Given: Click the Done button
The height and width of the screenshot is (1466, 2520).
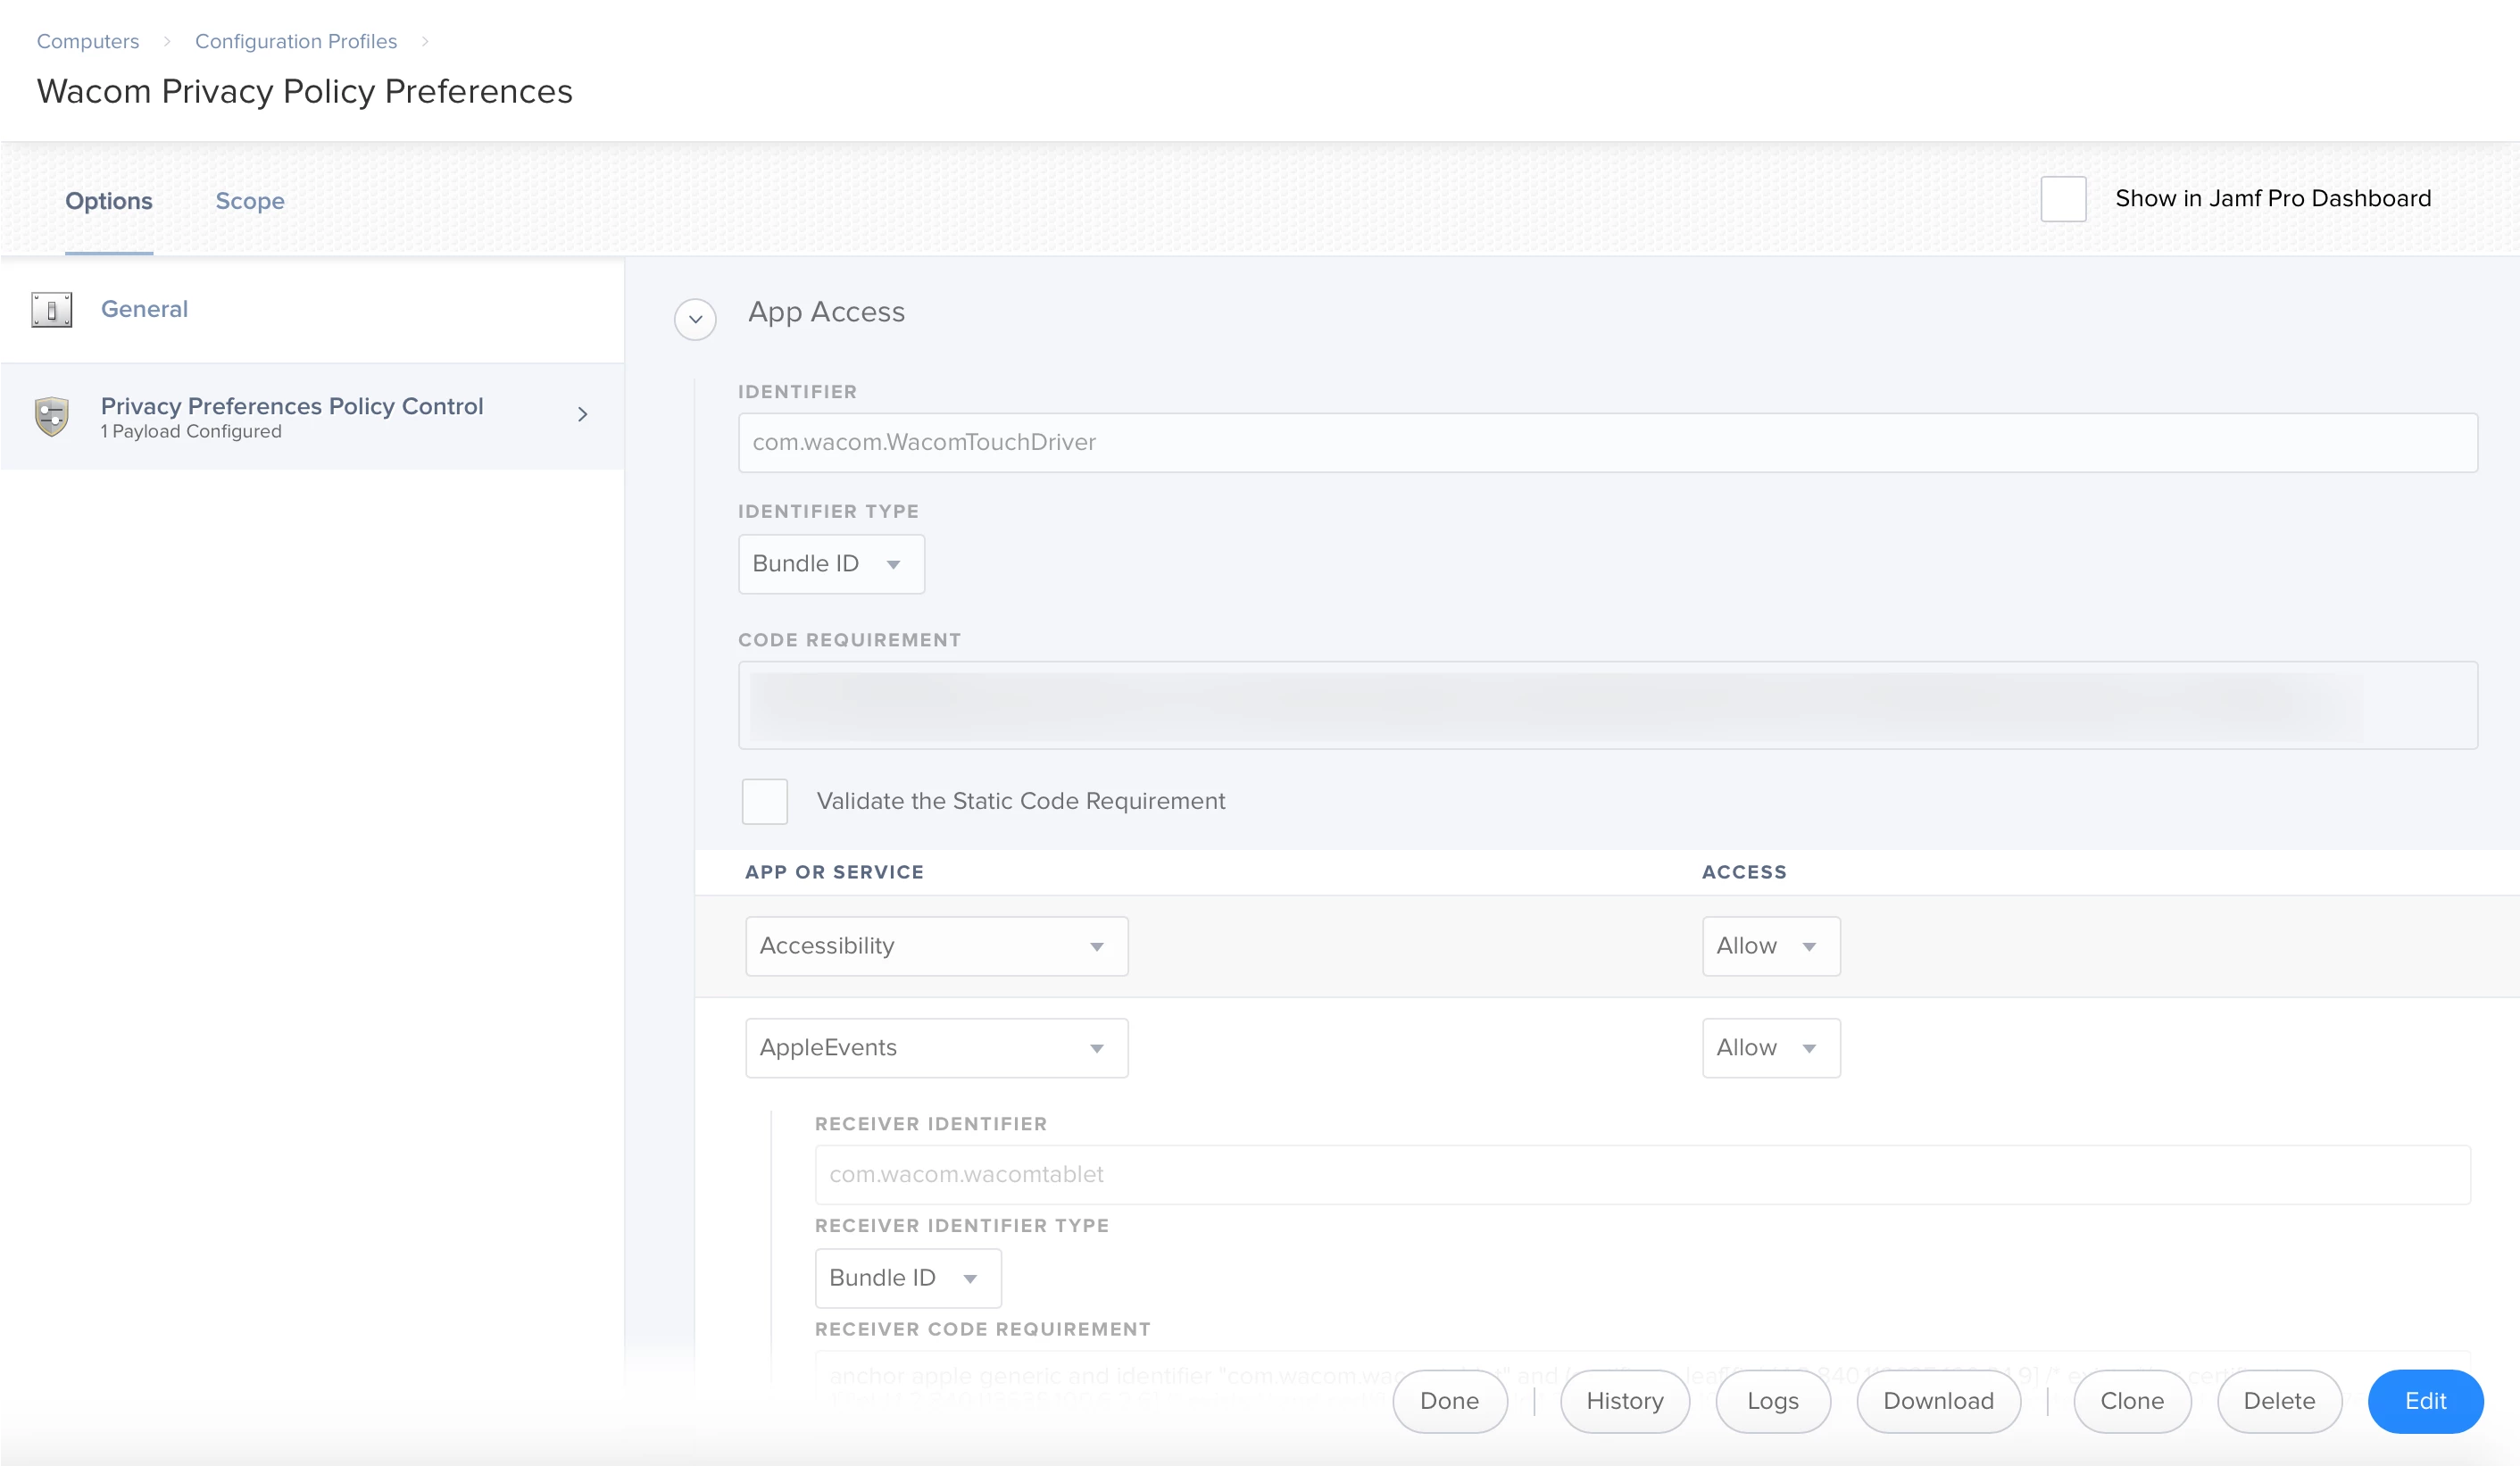Looking at the screenshot, I should pos(1450,1401).
